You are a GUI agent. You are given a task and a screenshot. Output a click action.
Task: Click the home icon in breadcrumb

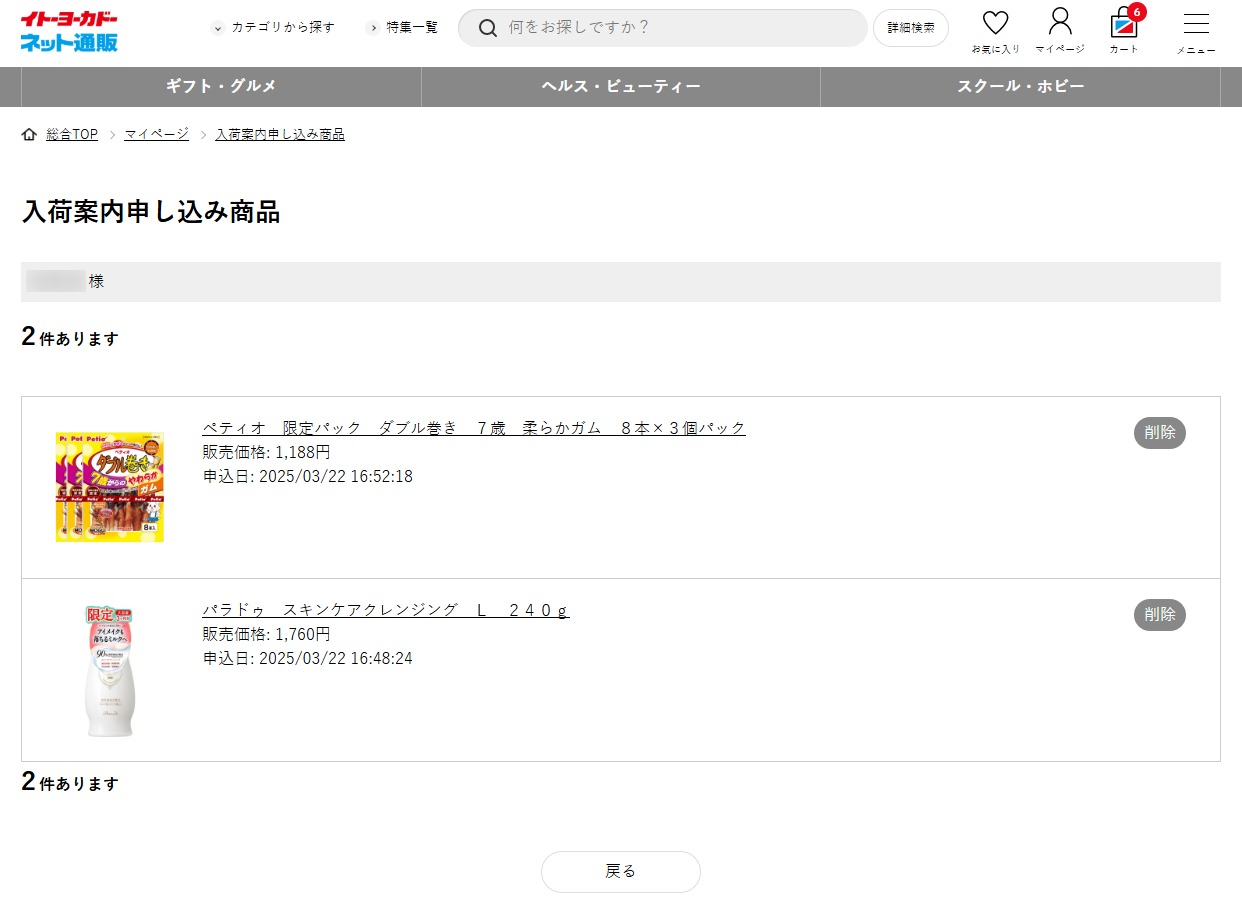coord(29,135)
